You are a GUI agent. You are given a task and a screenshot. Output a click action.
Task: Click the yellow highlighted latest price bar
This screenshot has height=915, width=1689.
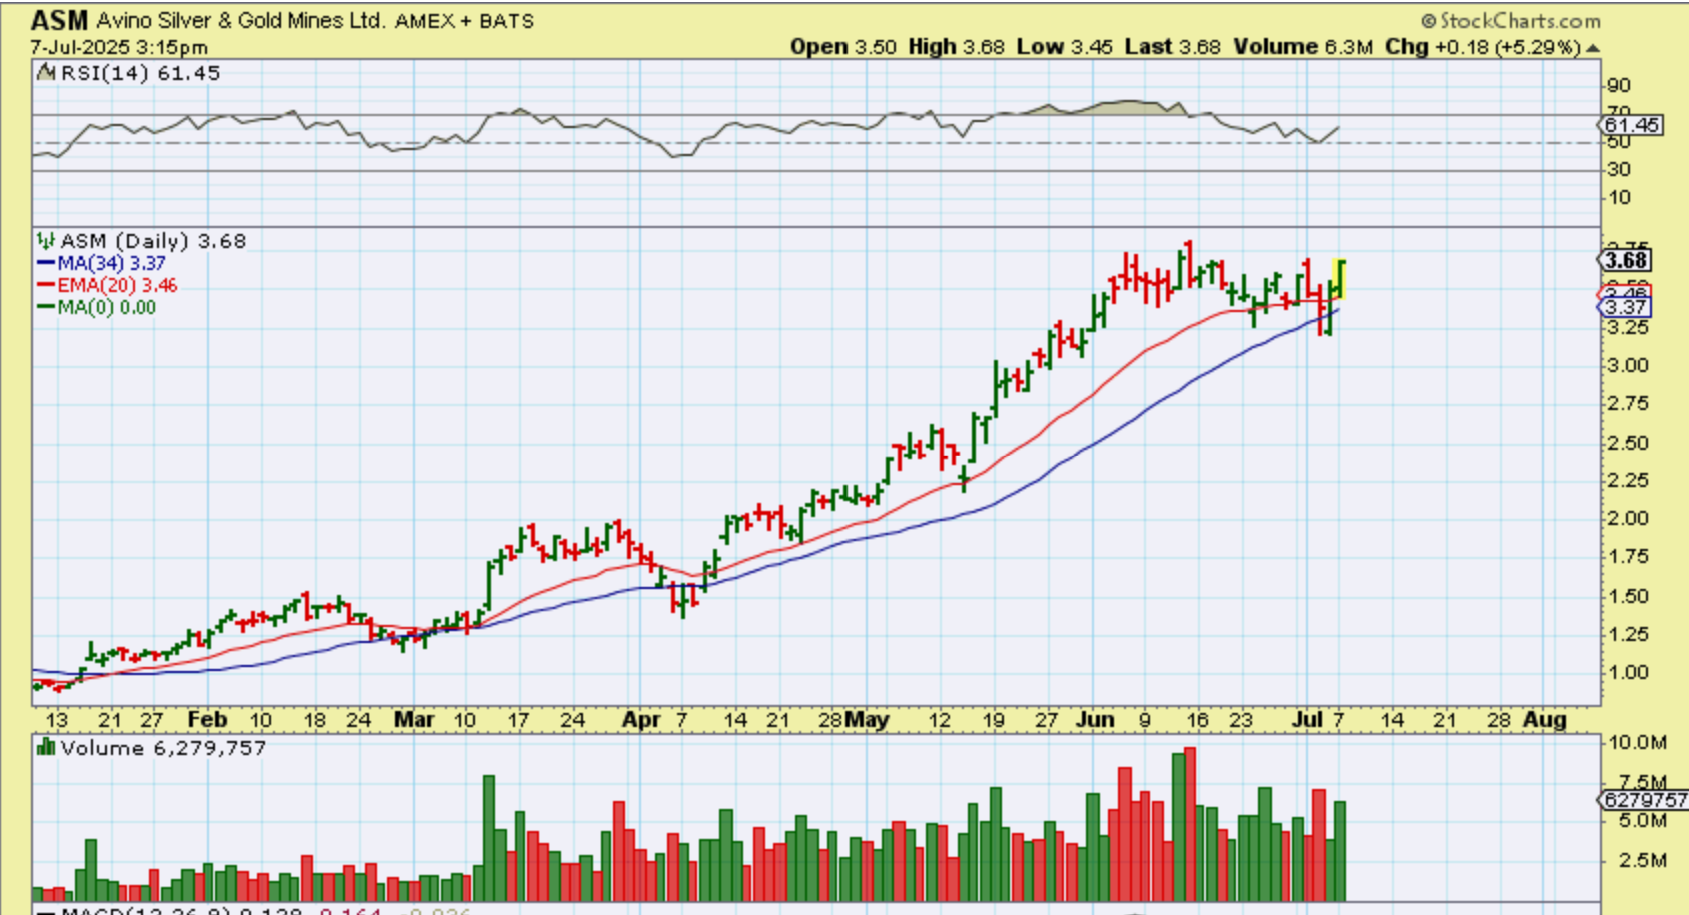click(x=1341, y=279)
